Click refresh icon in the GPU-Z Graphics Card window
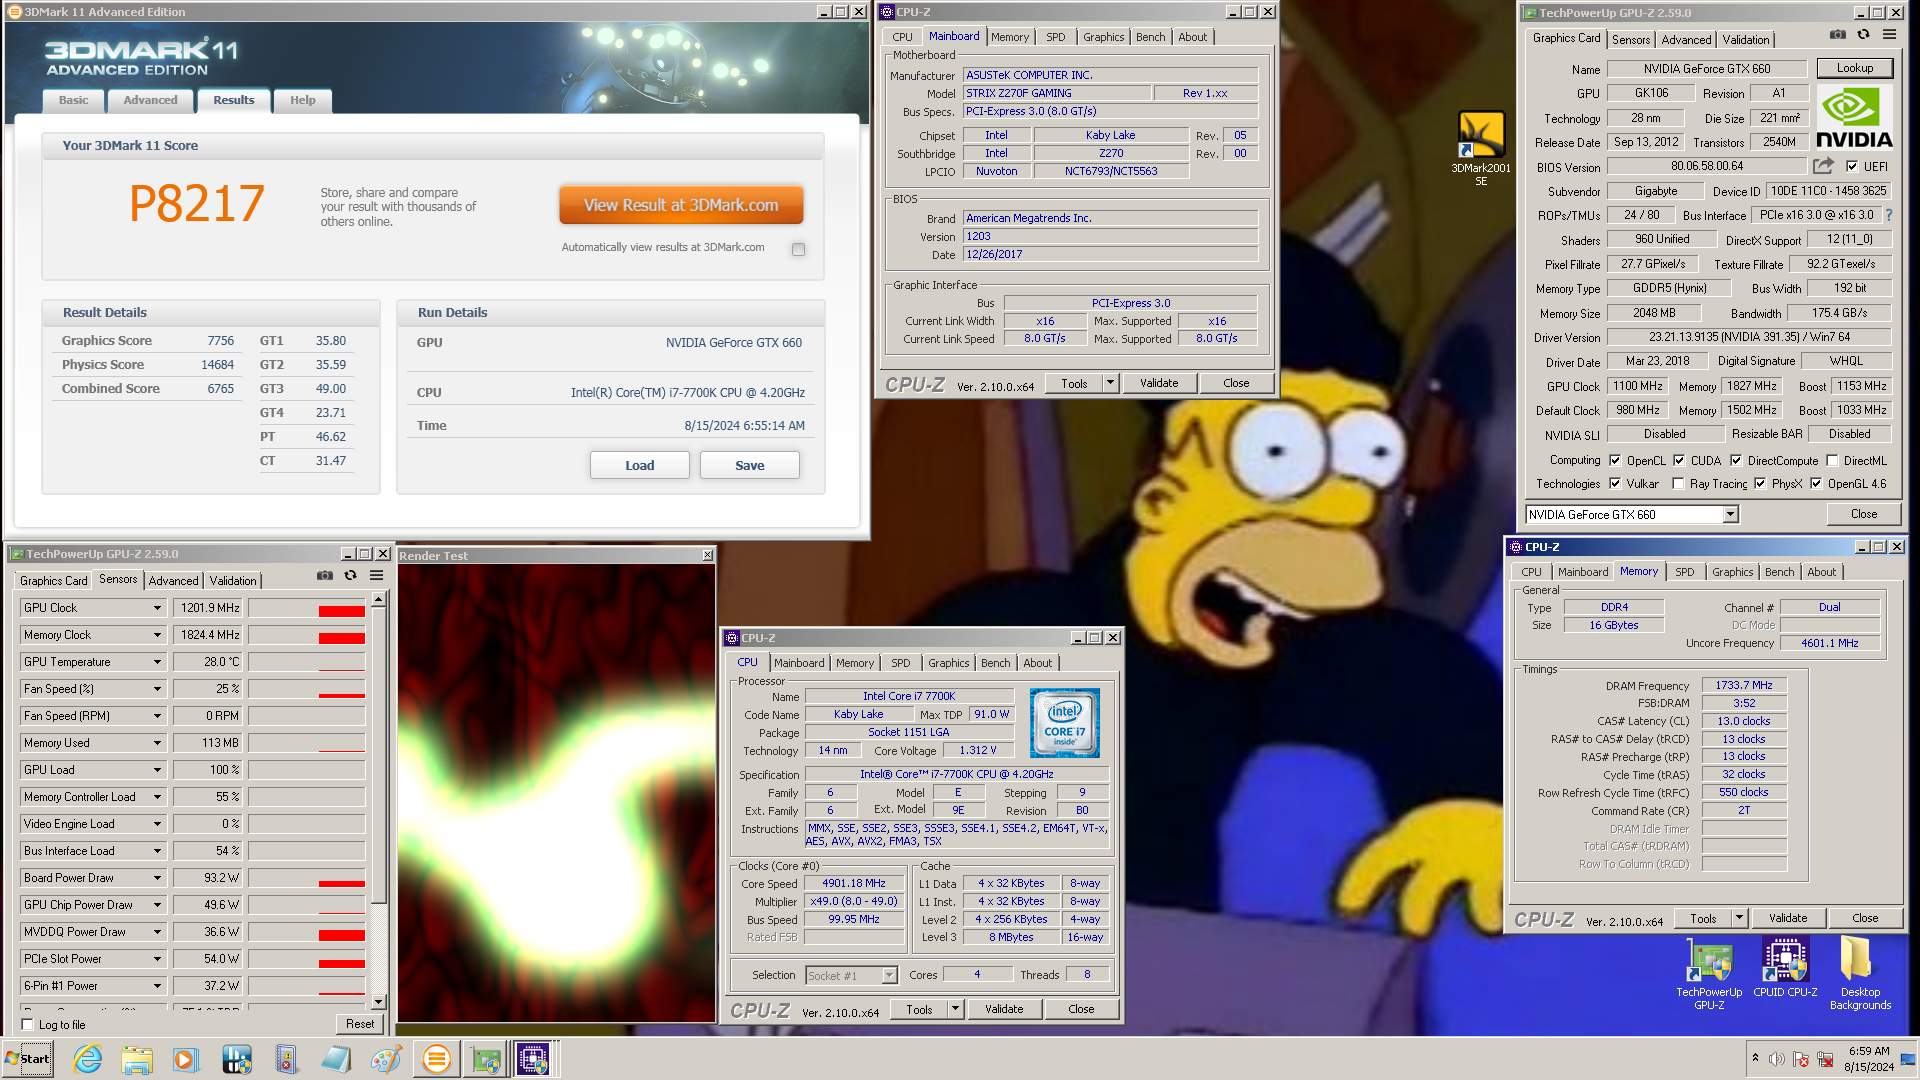This screenshot has height=1080, width=1920. tap(1863, 35)
